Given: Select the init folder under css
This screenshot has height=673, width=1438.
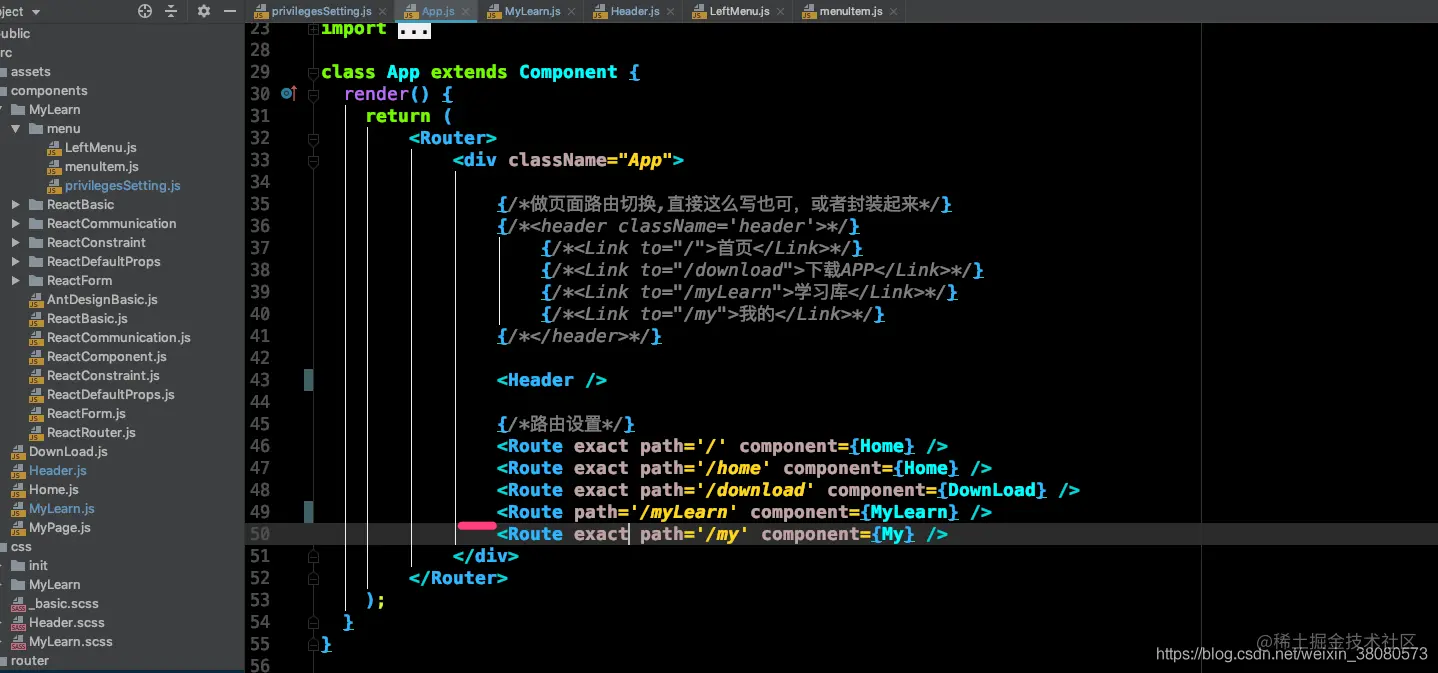Looking at the screenshot, I should pyautogui.click(x=38, y=566).
